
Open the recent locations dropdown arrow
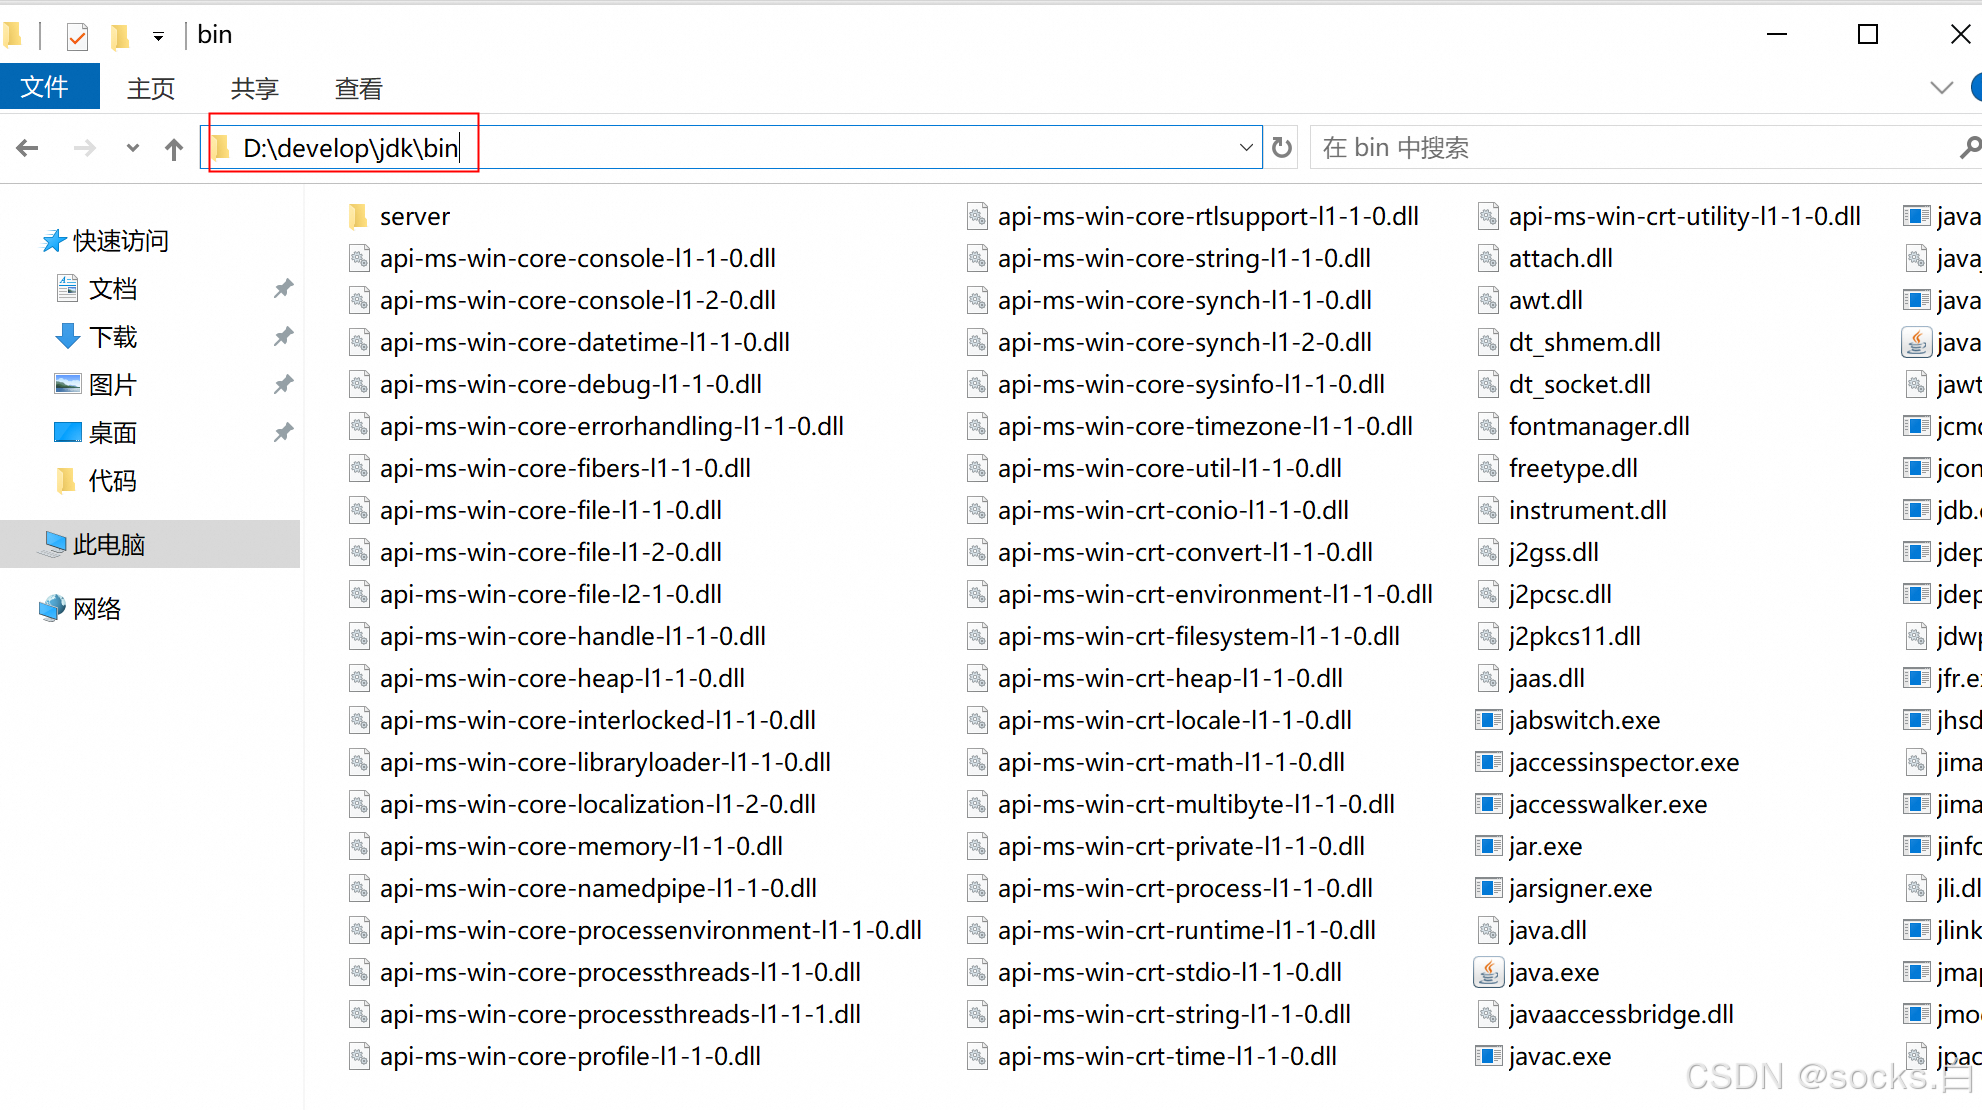(x=132, y=149)
